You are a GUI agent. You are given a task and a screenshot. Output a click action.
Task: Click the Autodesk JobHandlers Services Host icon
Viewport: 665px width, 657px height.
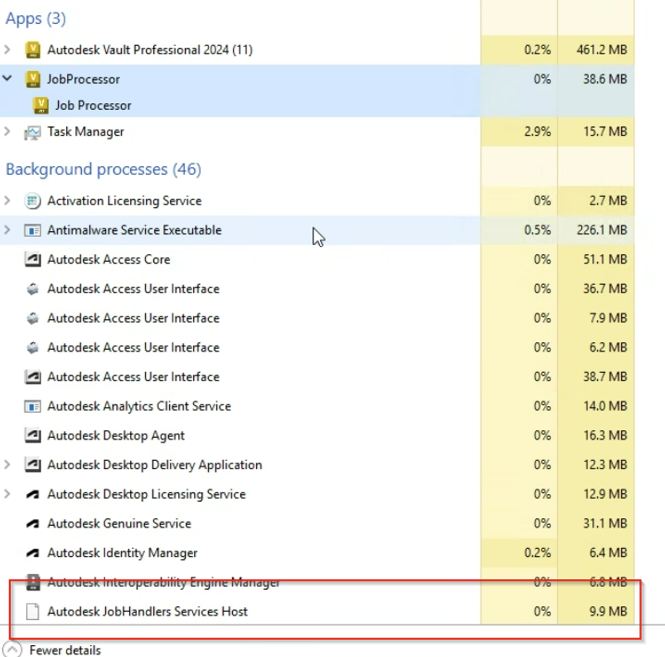tap(33, 612)
